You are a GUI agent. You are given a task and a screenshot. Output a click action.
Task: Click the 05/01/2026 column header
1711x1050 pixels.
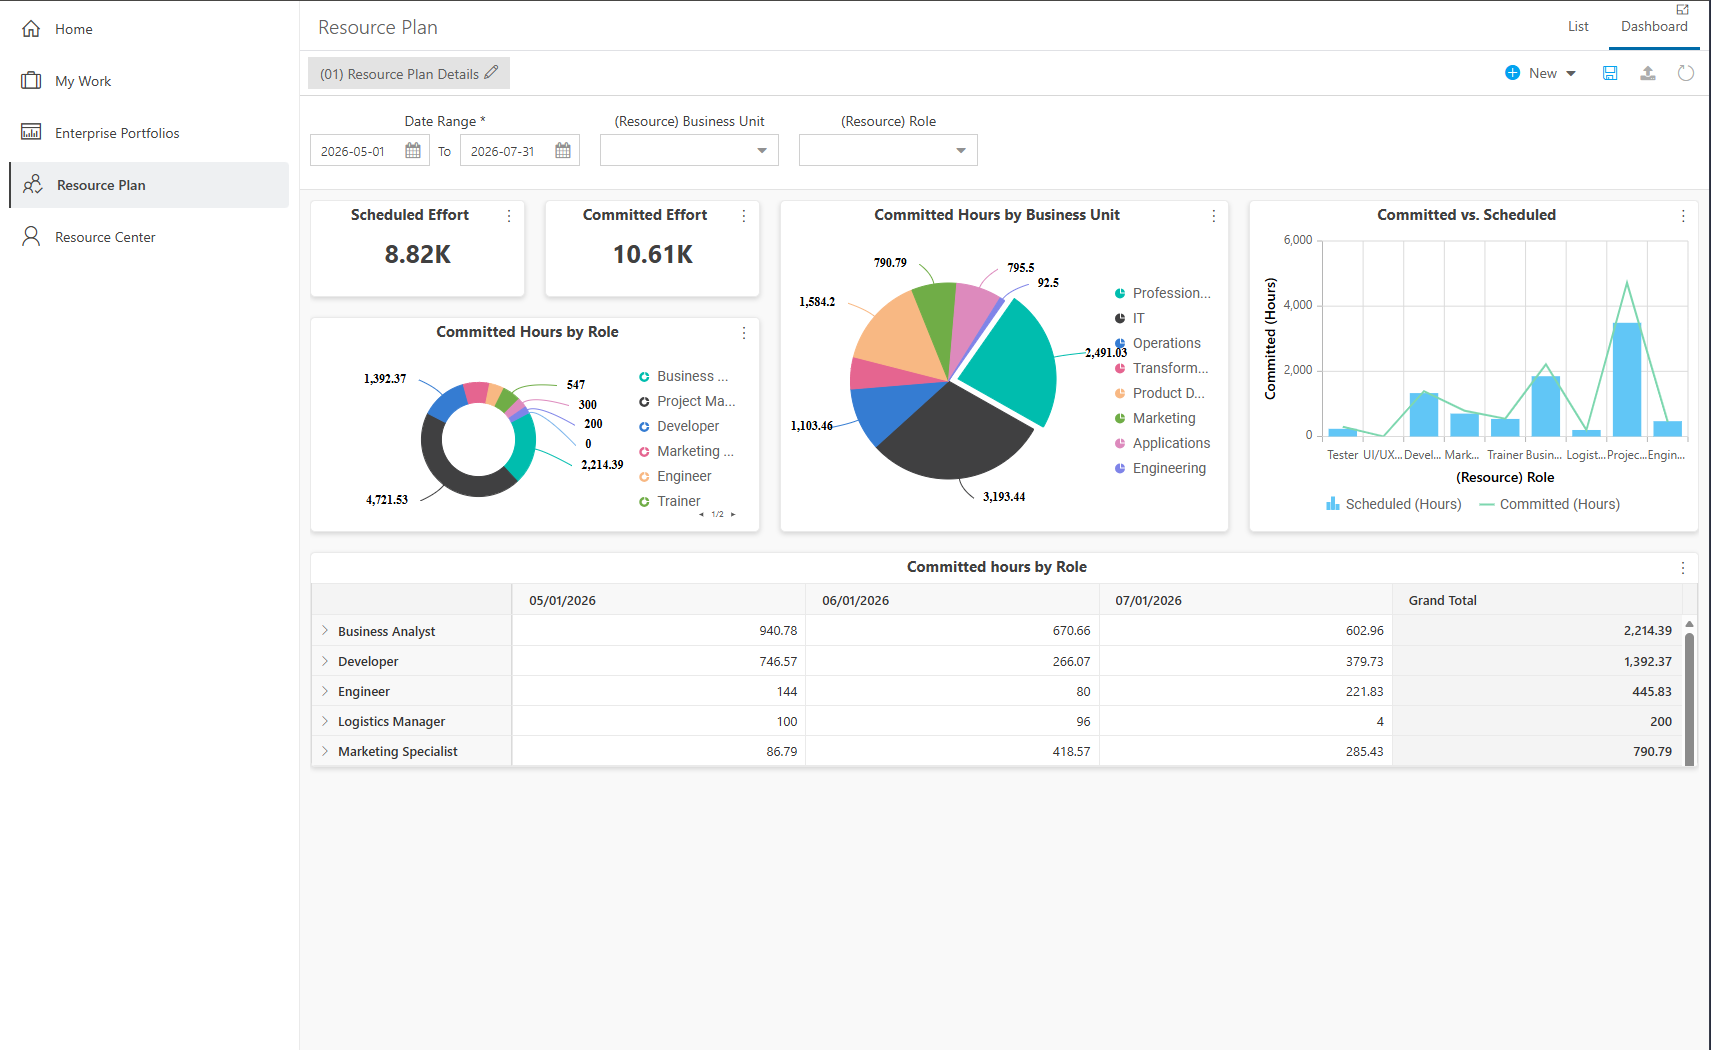pos(659,600)
